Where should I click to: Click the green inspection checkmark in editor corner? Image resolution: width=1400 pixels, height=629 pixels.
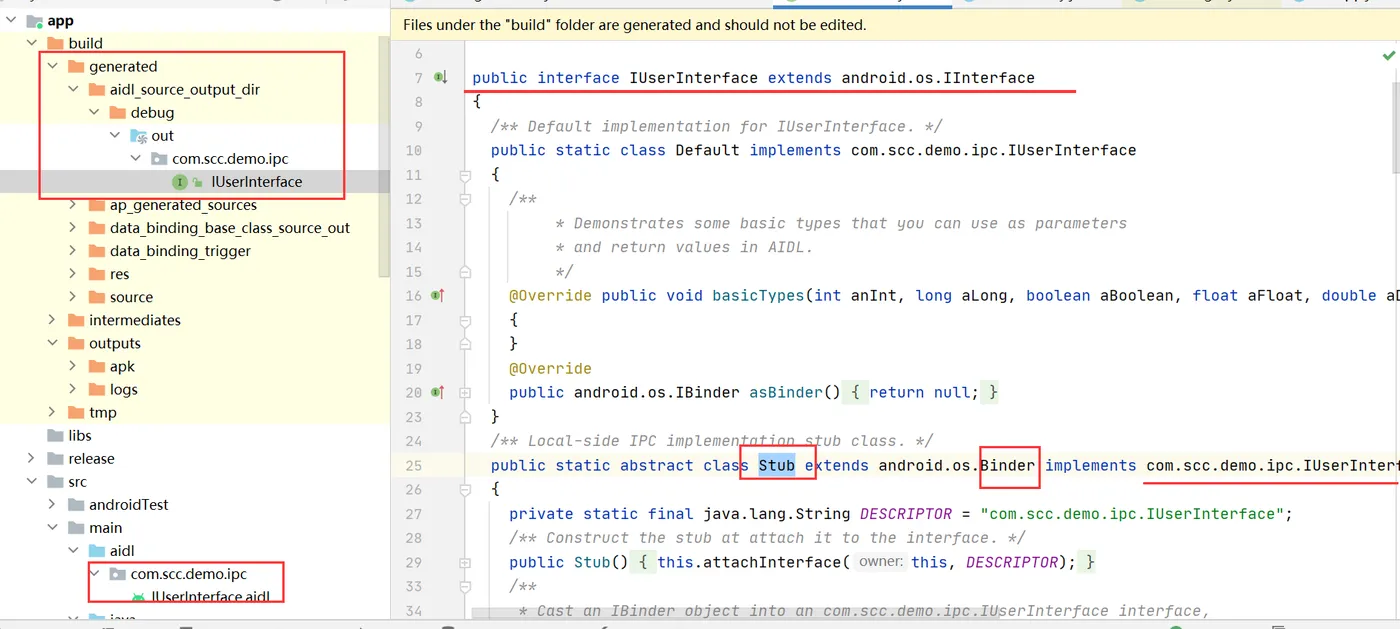(1388, 56)
